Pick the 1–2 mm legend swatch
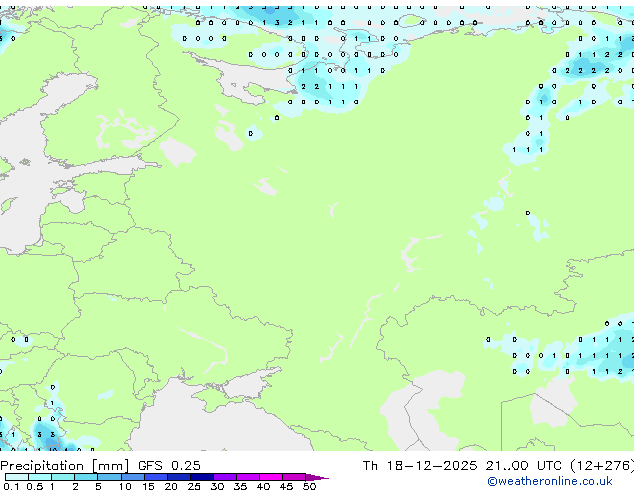634x490 pixels. point(63,477)
